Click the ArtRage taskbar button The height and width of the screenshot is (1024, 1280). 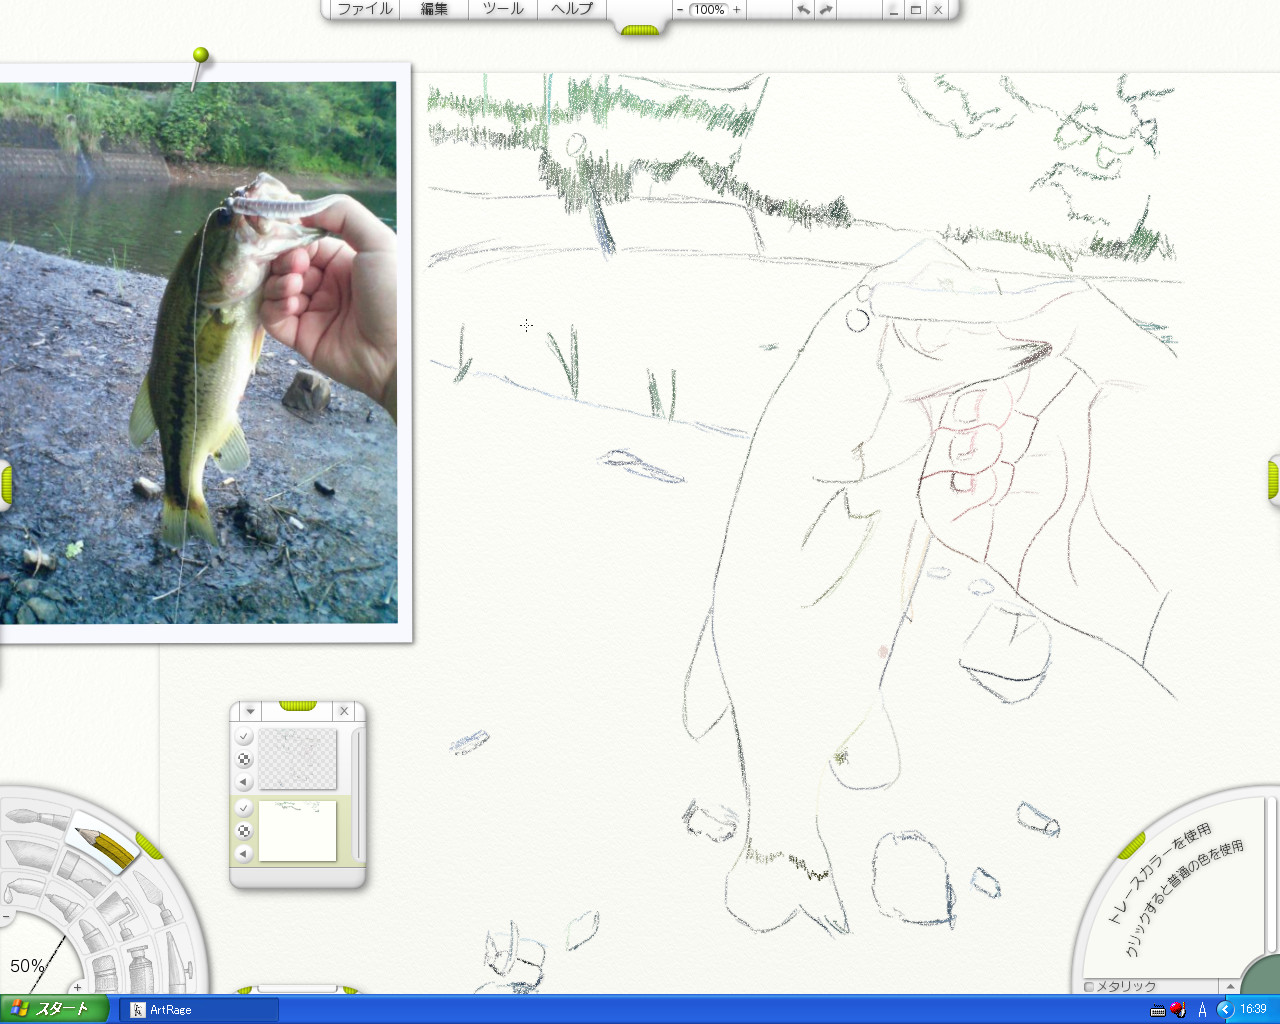(199, 1010)
